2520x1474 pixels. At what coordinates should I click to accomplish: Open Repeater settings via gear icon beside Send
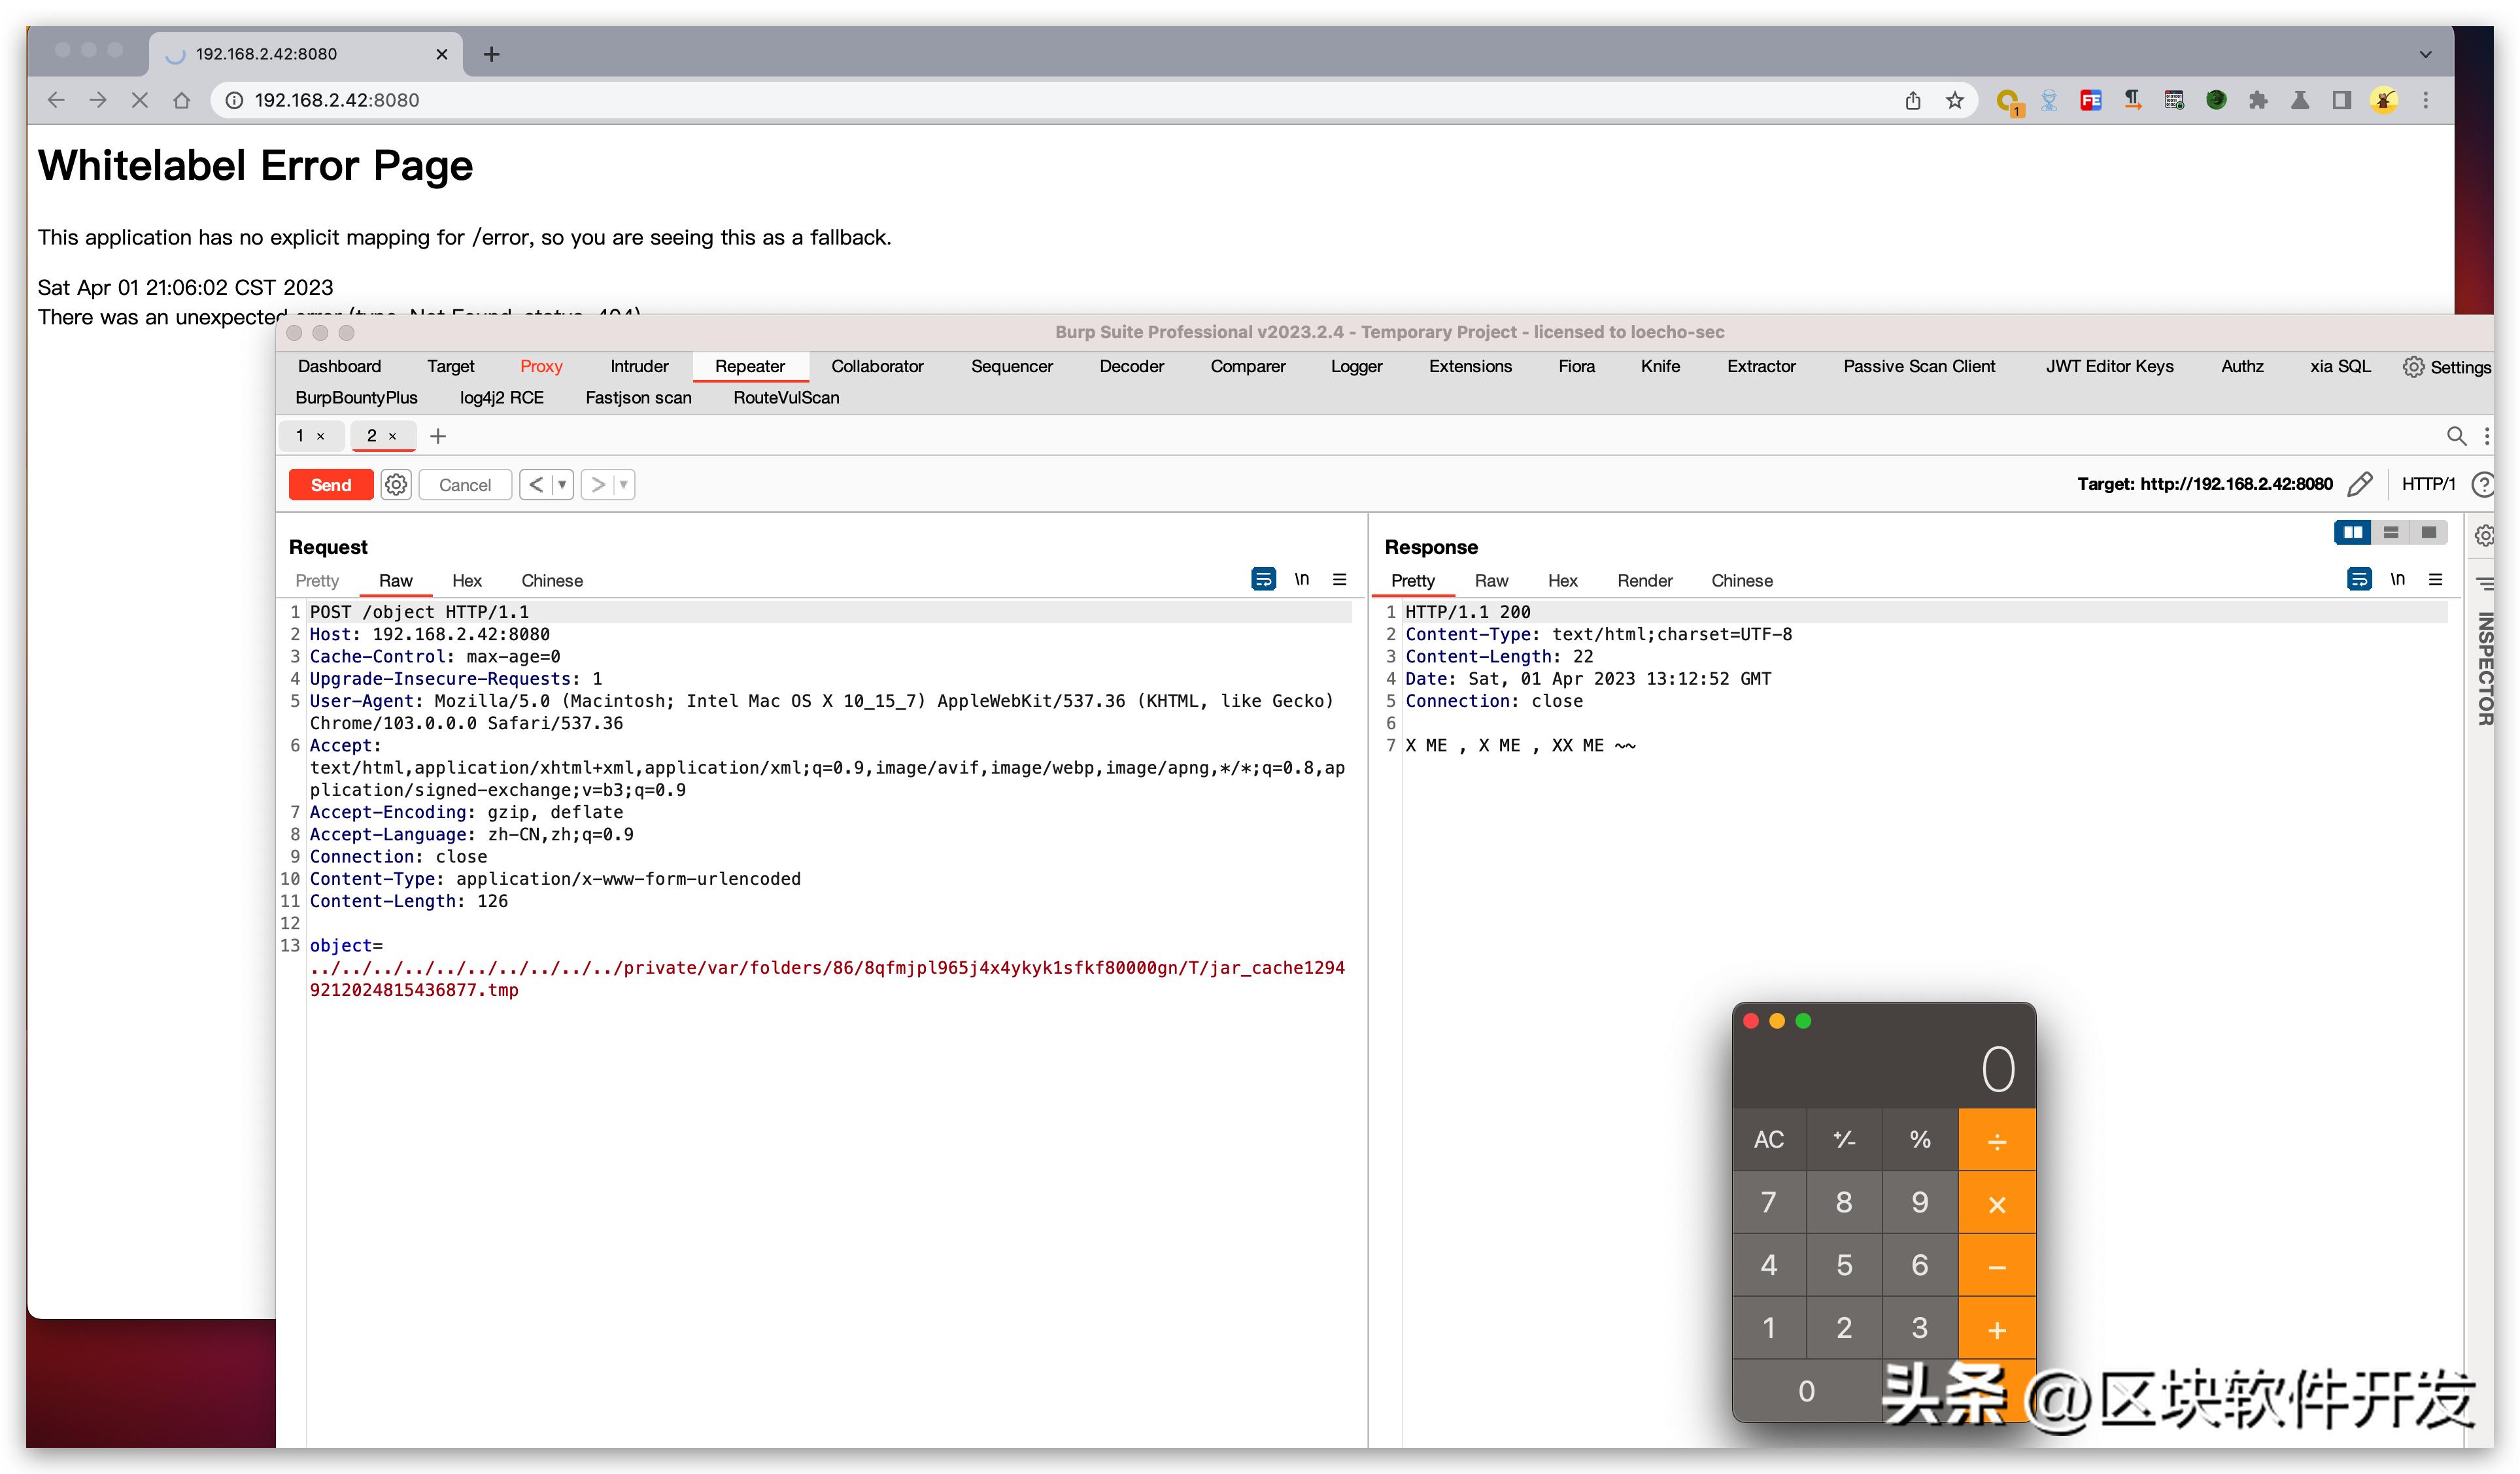396,484
